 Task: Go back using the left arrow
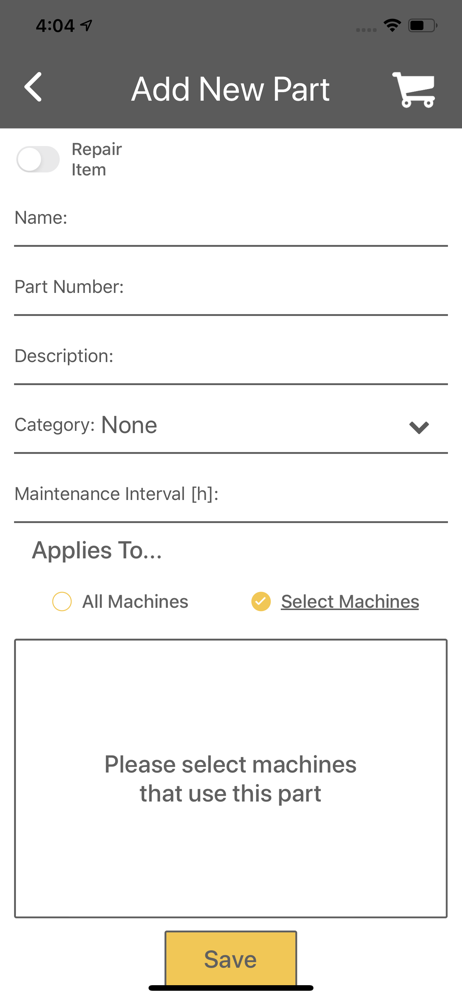pyautogui.click(x=33, y=87)
